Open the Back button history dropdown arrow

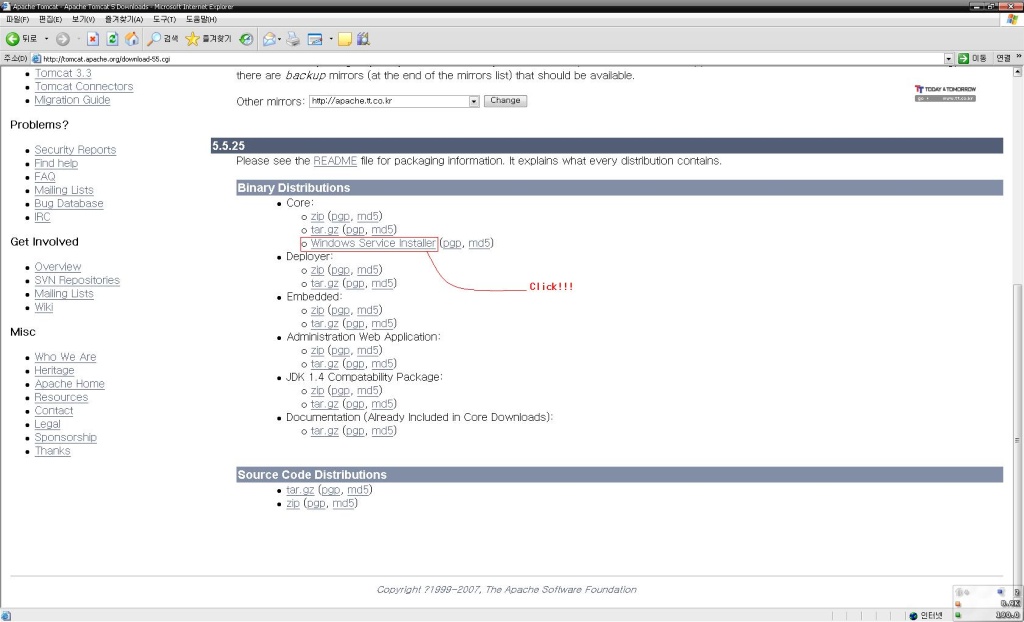[46, 39]
